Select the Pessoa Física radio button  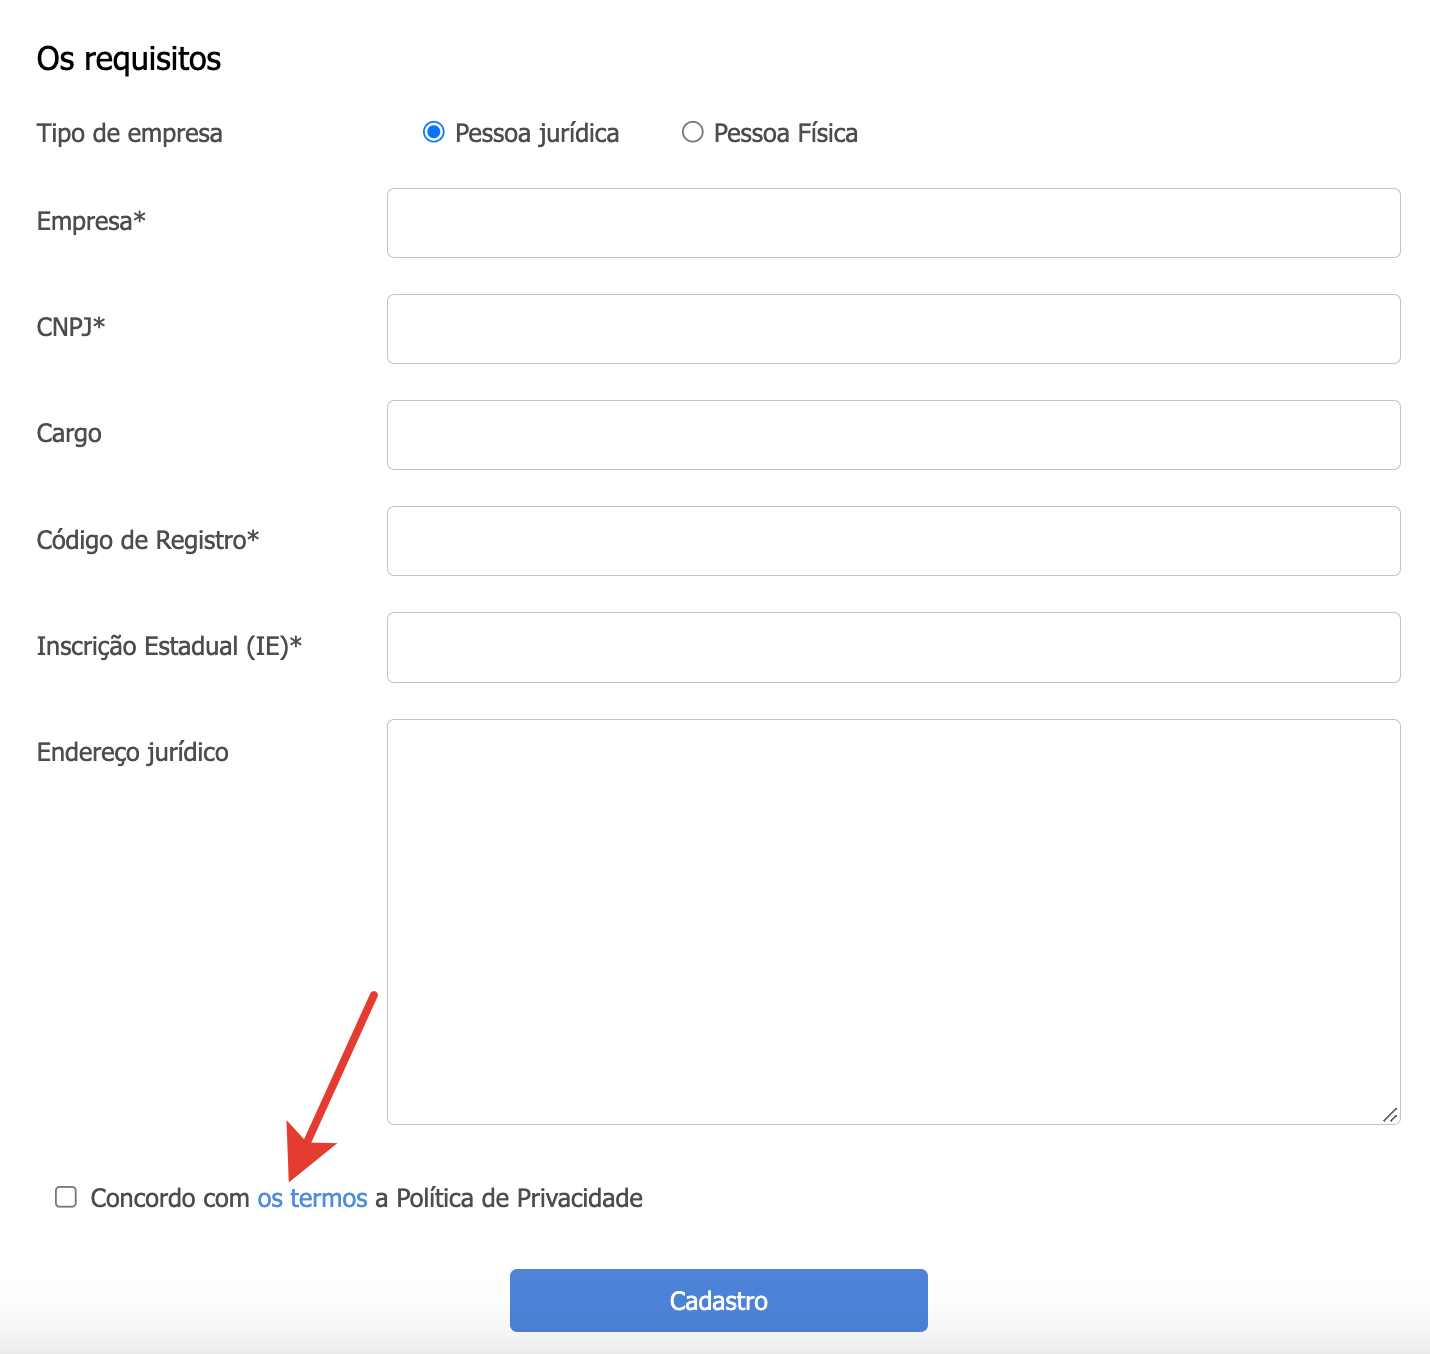[692, 132]
